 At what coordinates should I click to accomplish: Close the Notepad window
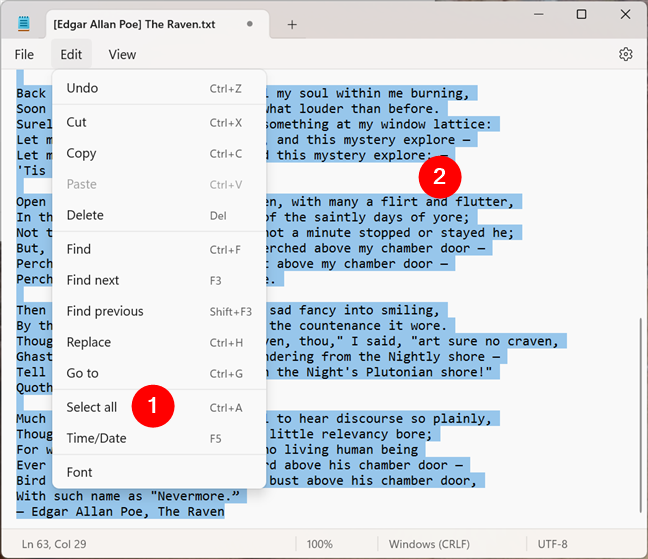point(625,14)
